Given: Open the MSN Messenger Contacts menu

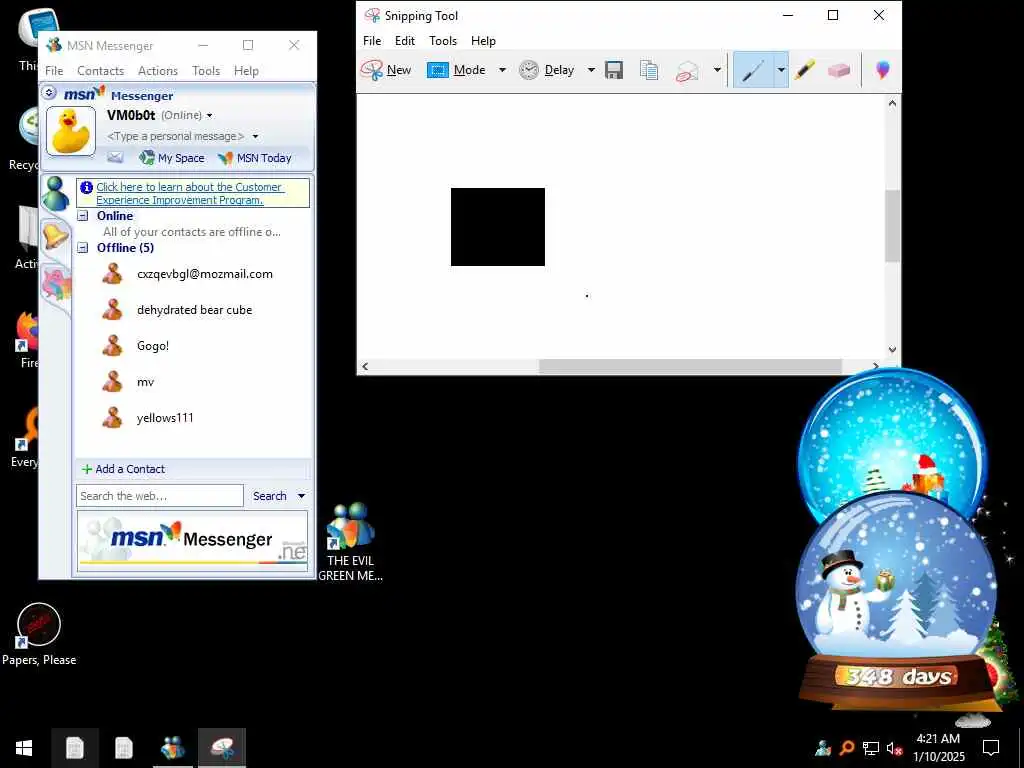Looking at the screenshot, I should (x=101, y=71).
